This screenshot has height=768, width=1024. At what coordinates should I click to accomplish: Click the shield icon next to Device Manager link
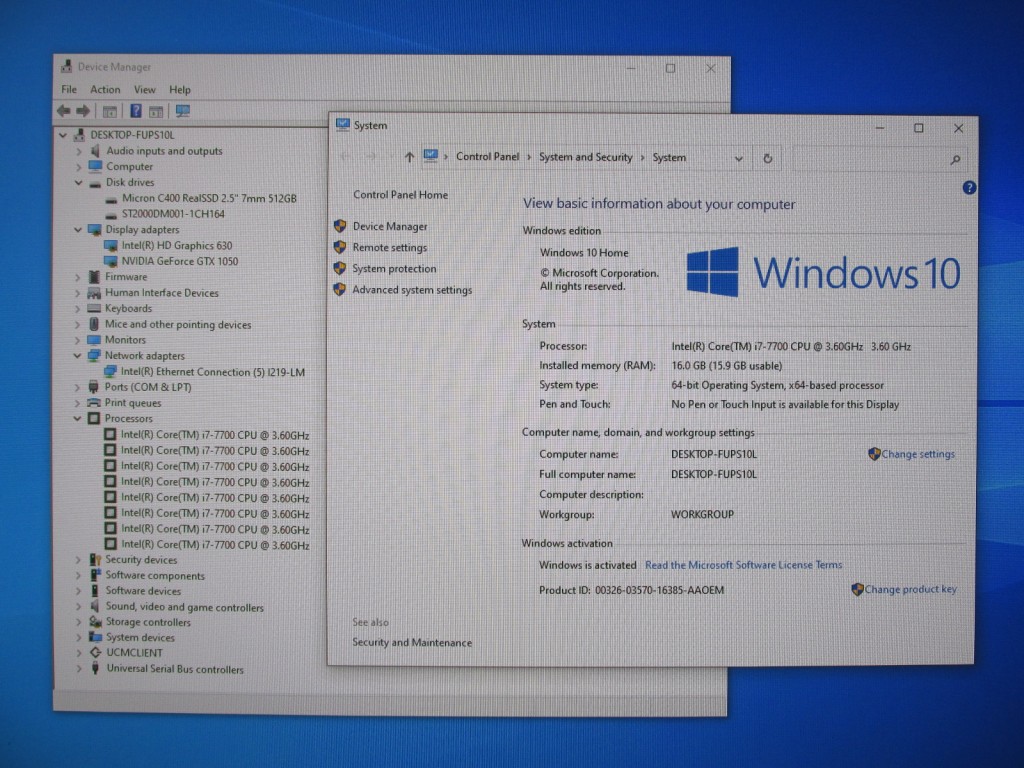pyautogui.click(x=340, y=226)
